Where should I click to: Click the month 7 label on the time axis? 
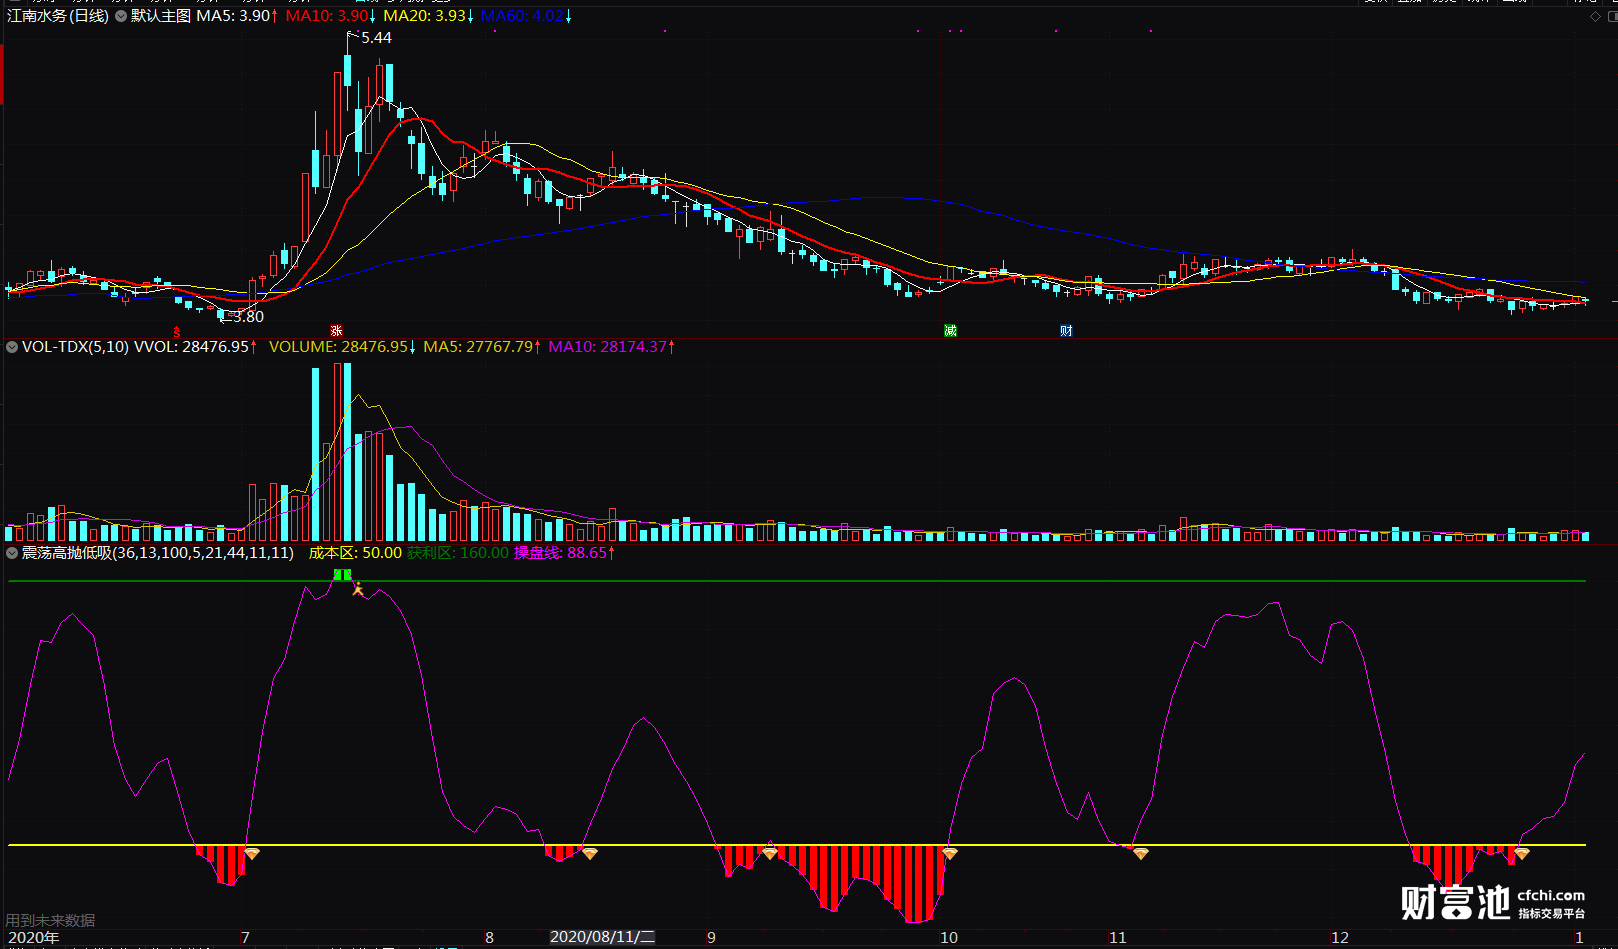pos(245,938)
